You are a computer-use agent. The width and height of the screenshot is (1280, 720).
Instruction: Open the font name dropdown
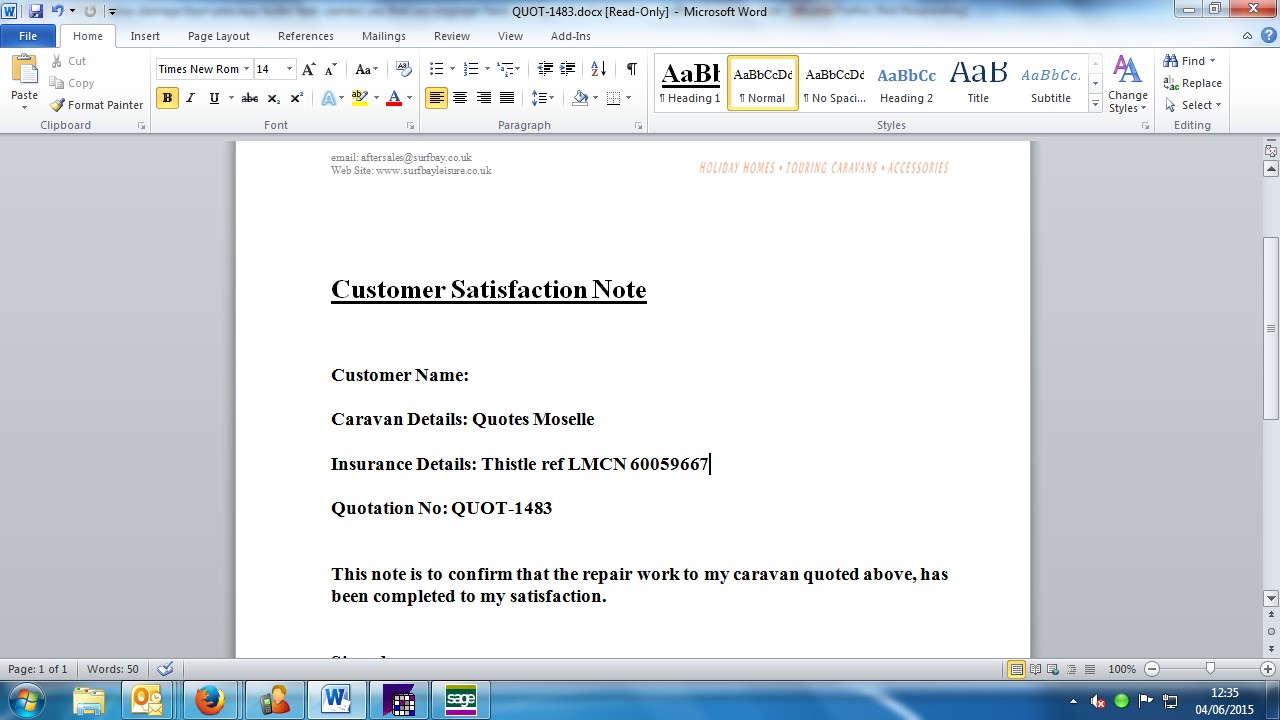(246, 69)
